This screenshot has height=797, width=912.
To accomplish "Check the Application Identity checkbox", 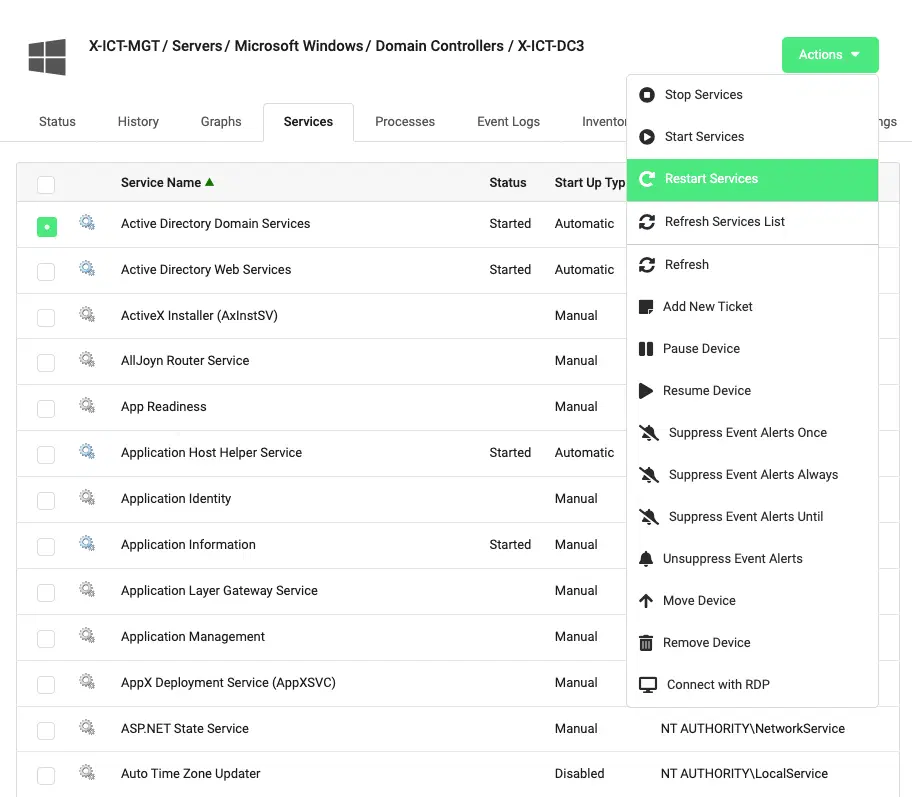I will [46, 501].
